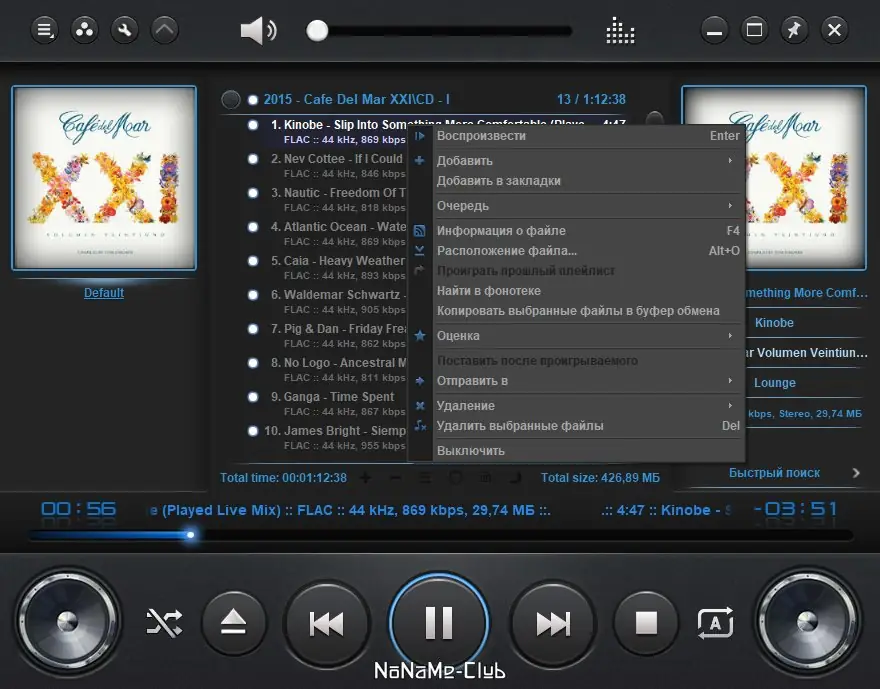The height and width of the screenshot is (689, 880).
Task: Click the Быстрый поиск label
Action: tap(774, 473)
